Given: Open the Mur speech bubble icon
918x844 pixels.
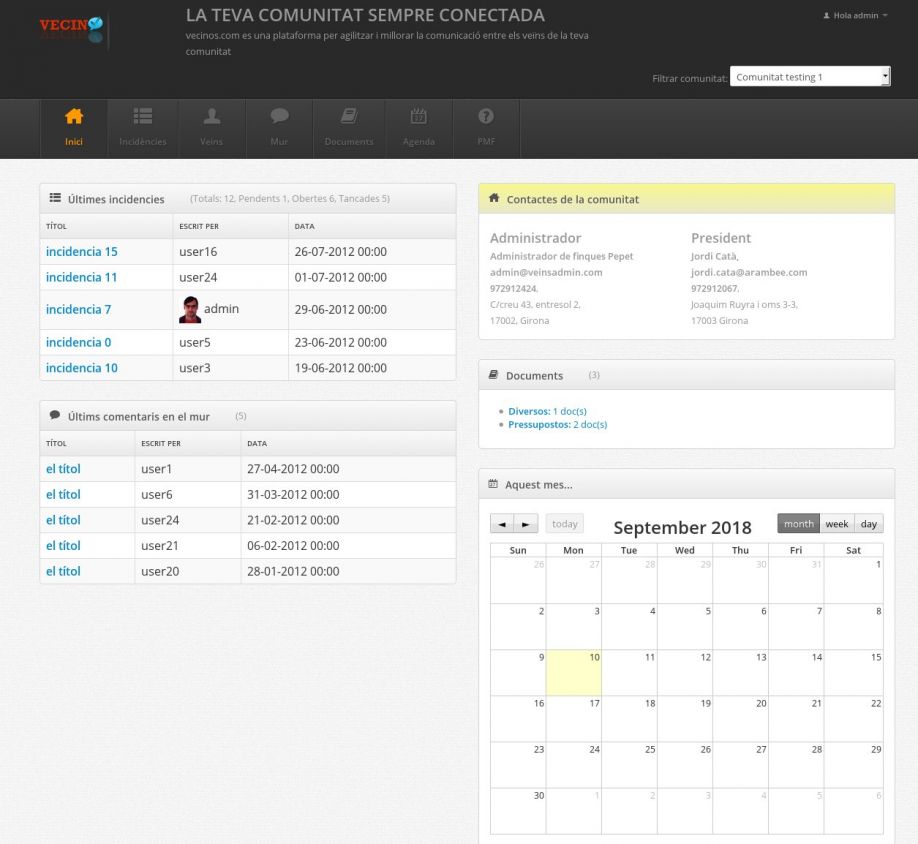Looking at the screenshot, I should coord(279,117).
